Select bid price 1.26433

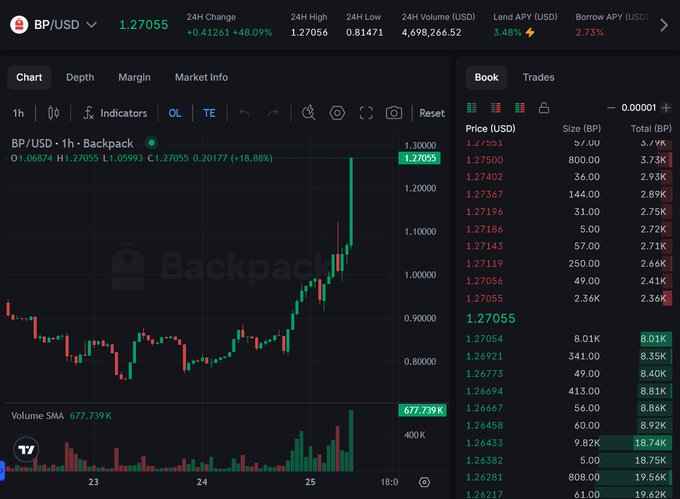click(484, 443)
